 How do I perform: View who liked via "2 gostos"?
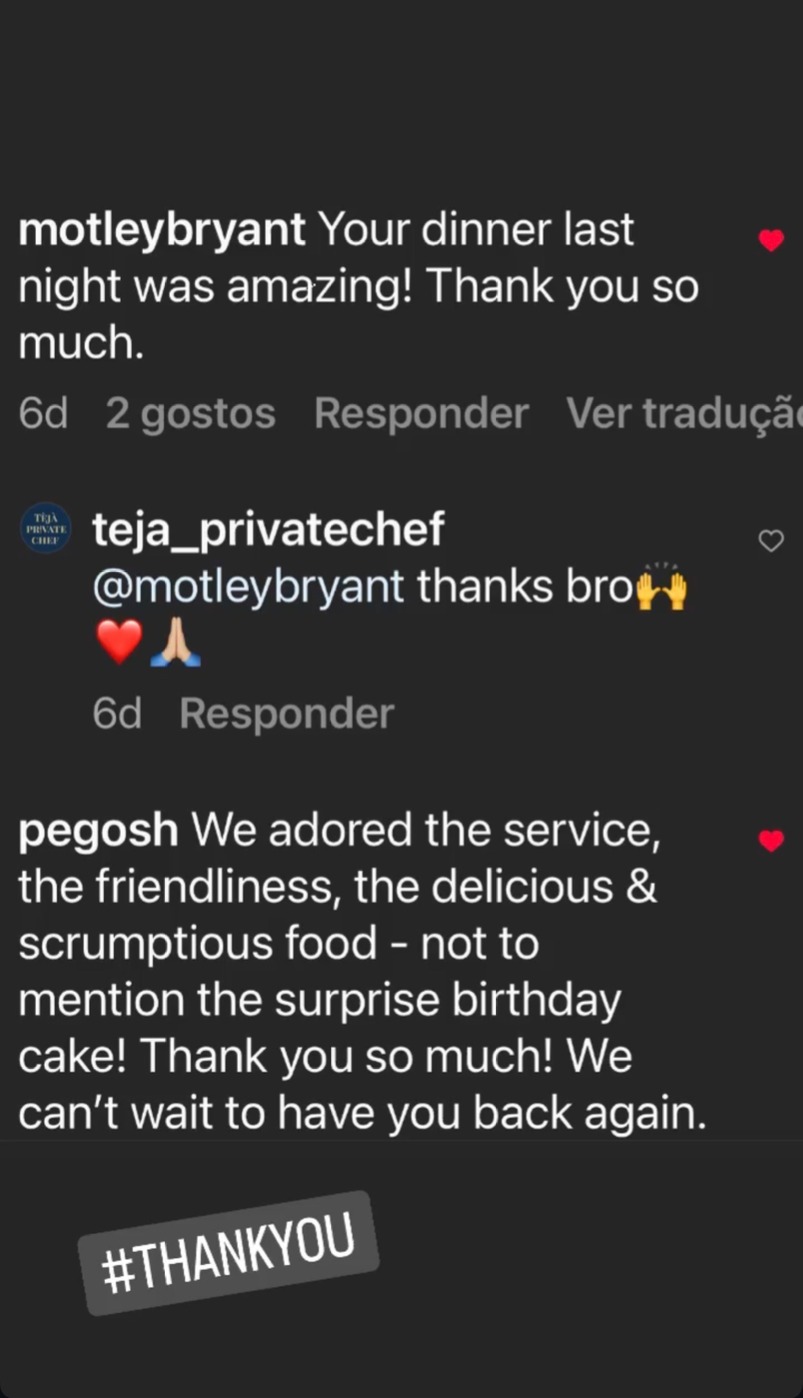pos(190,413)
